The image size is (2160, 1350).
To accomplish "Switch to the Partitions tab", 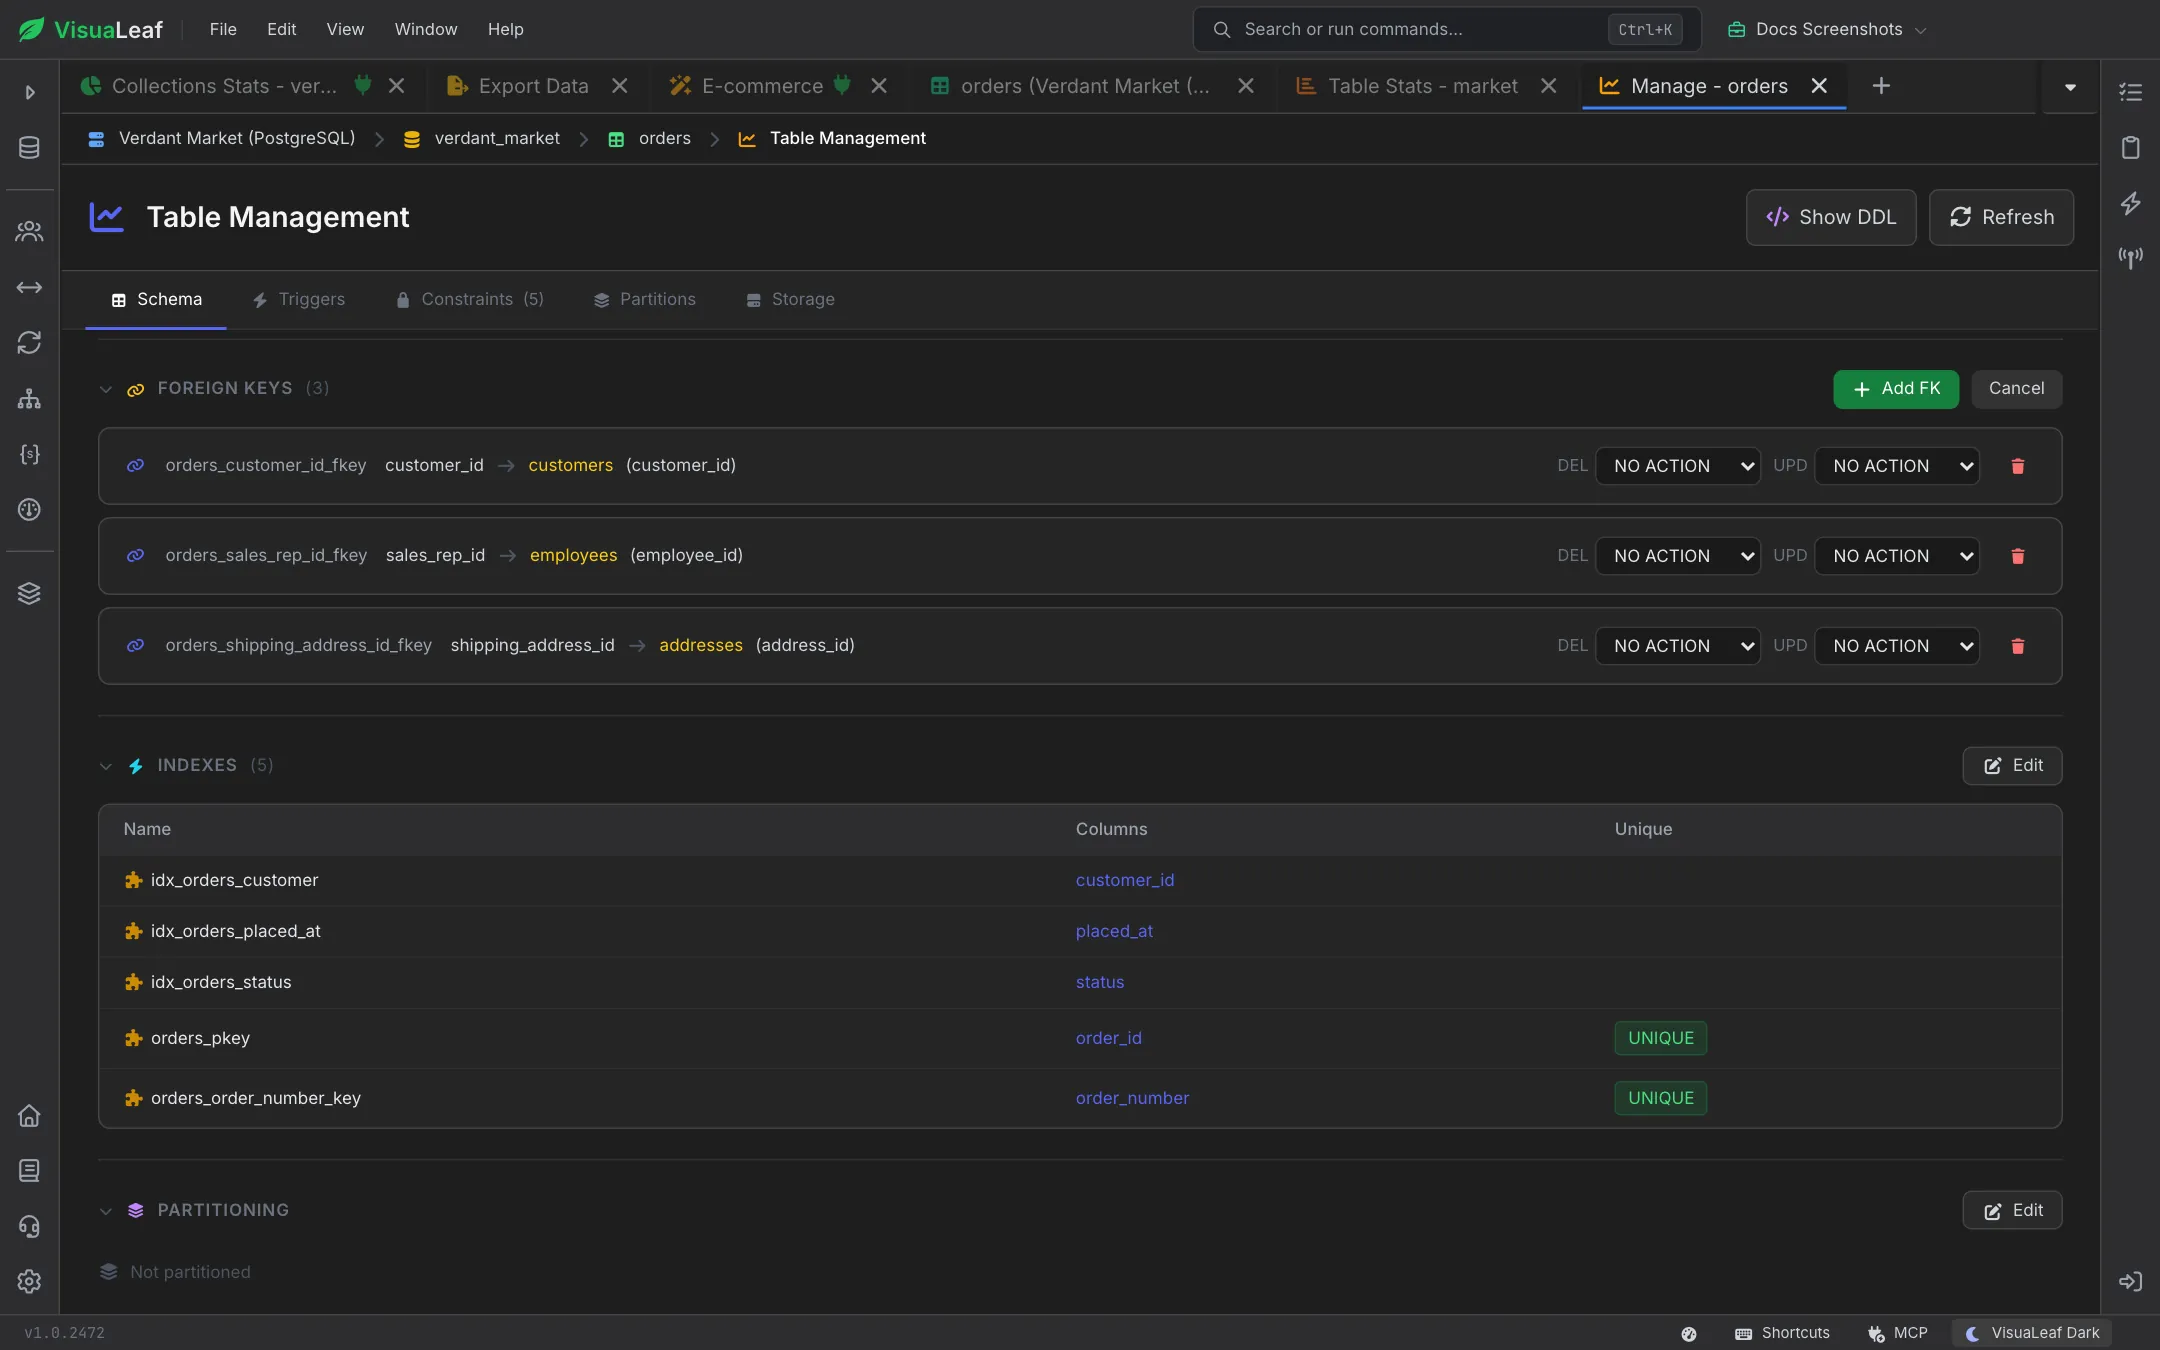I will coord(644,299).
